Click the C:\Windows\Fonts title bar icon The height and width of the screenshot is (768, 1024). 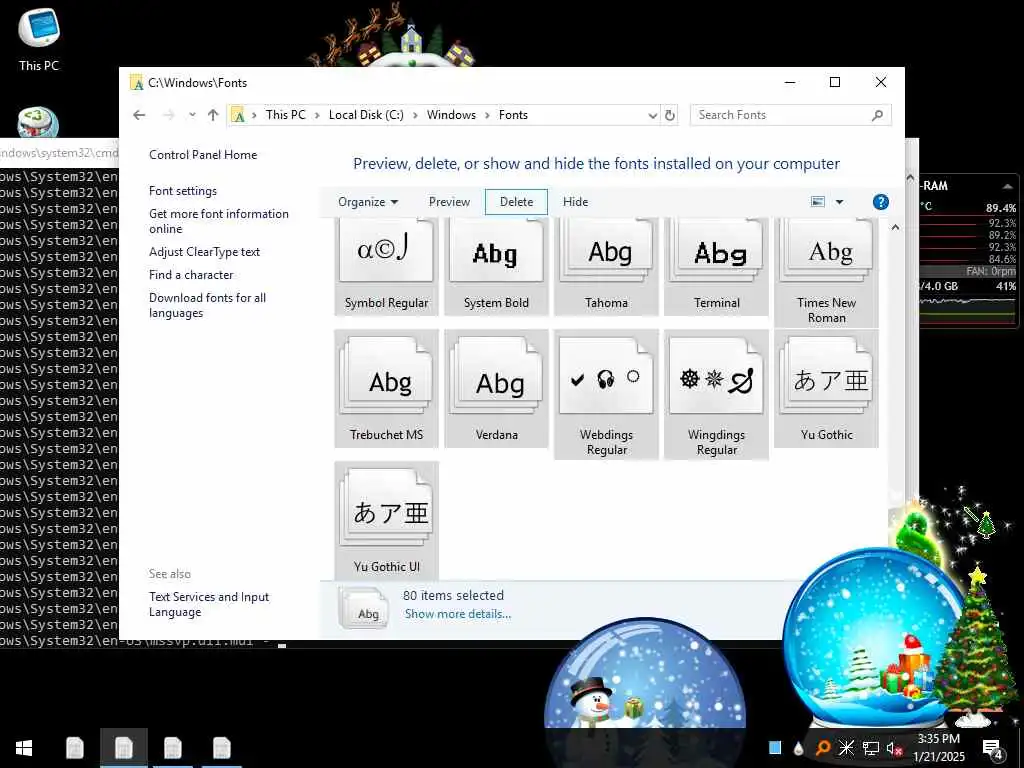click(x=136, y=82)
